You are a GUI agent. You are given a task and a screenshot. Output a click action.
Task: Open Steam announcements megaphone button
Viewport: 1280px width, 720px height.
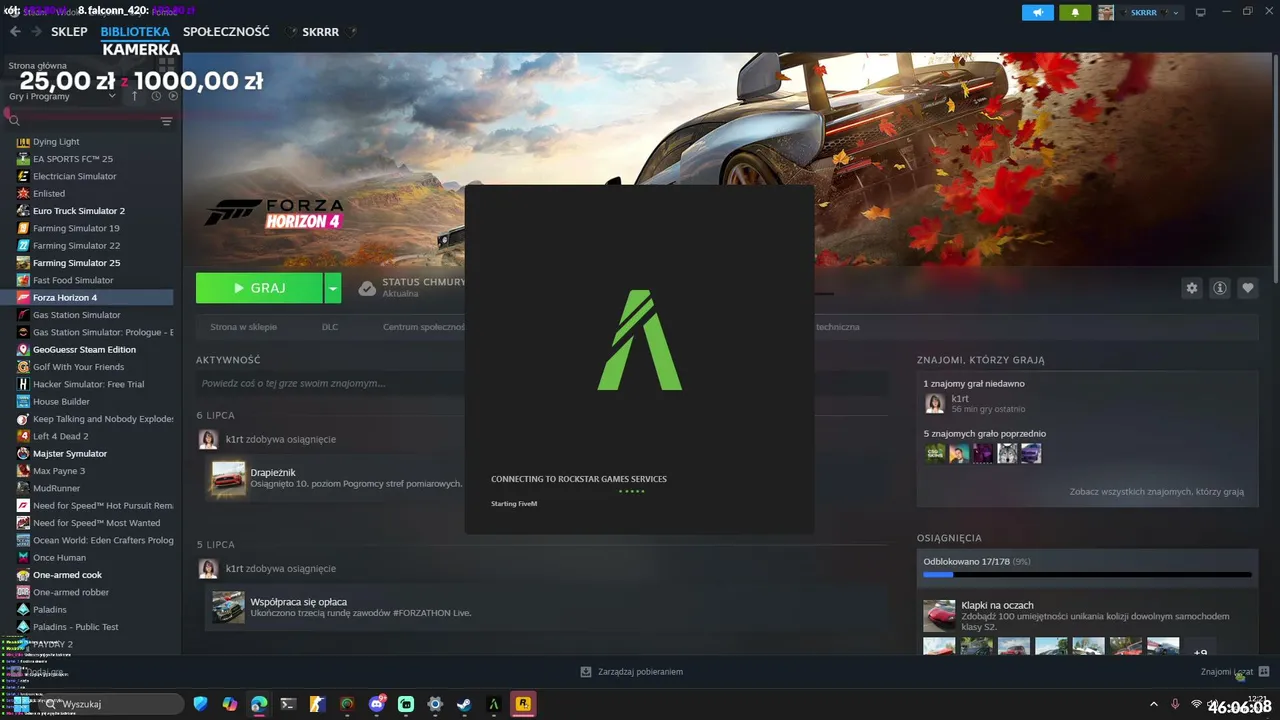point(1038,12)
